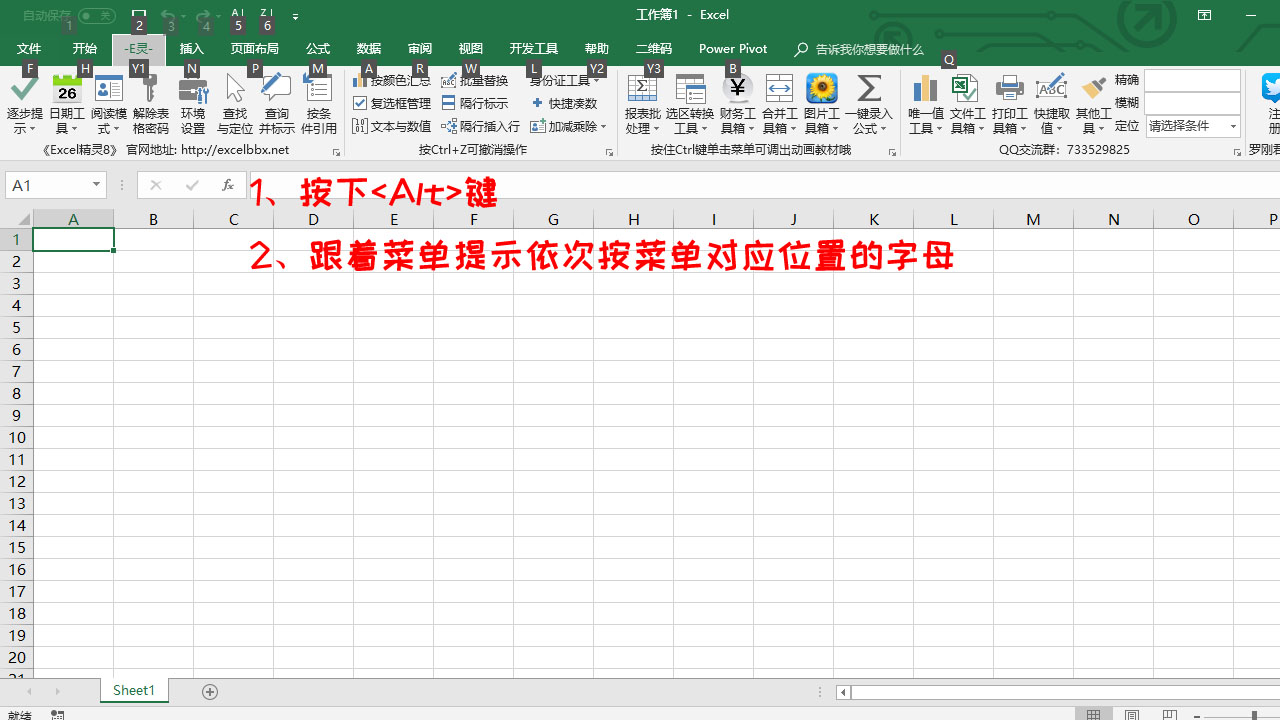Add a new worksheet with the plus button
The image size is (1280, 720).
click(210, 690)
